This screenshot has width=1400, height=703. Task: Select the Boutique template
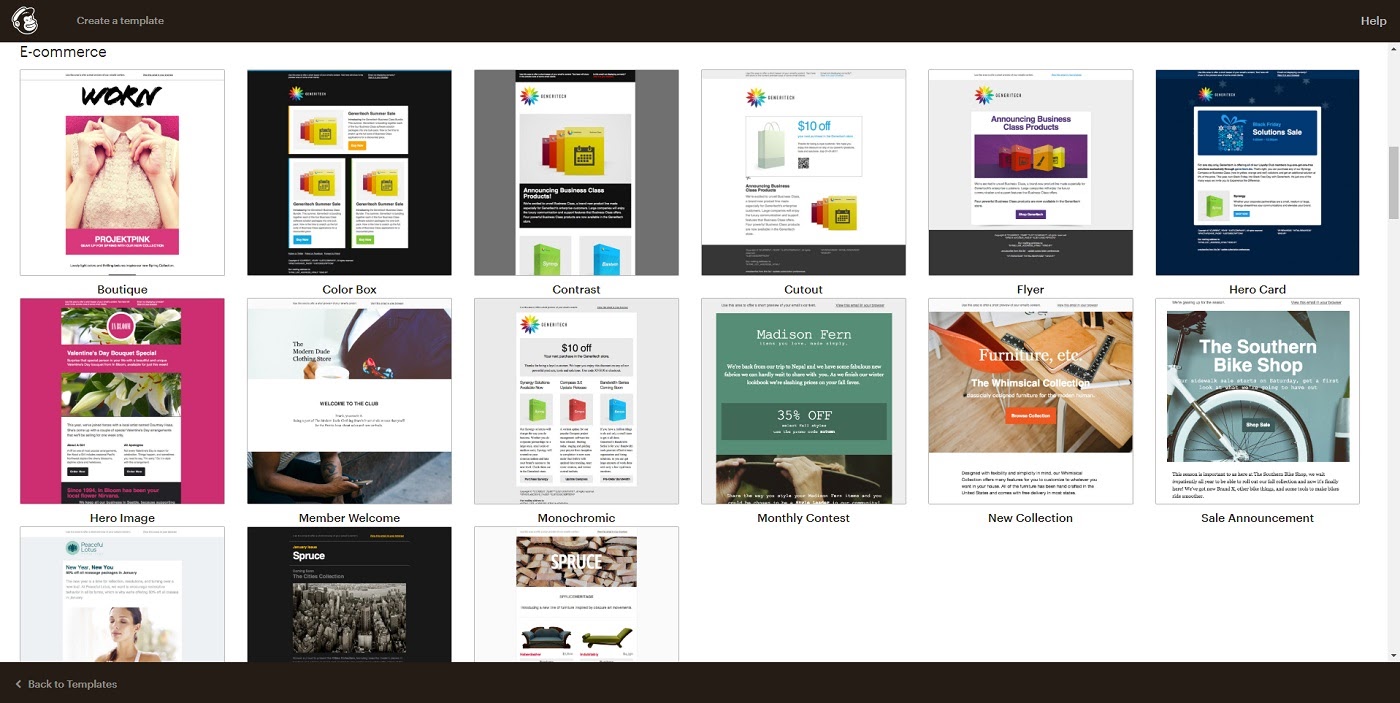(x=122, y=171)
